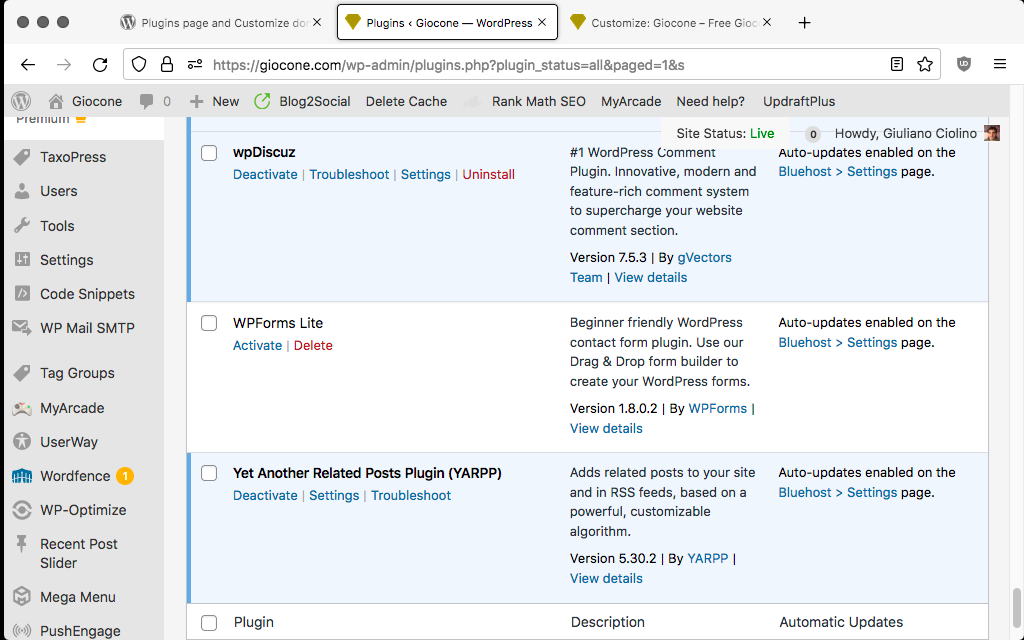Click the browser address bar URL

[x=448, y=65]
